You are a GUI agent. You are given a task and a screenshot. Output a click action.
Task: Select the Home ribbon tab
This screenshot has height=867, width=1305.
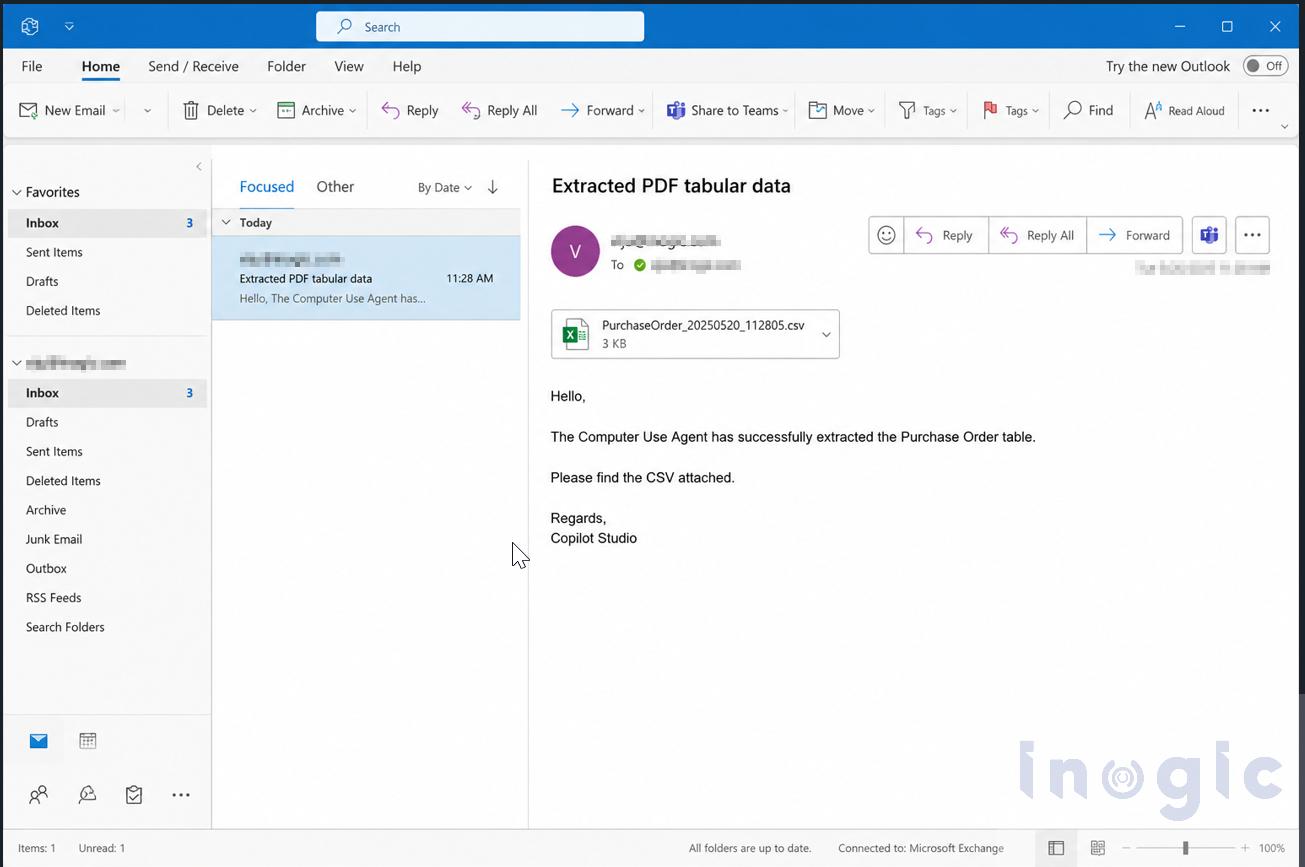point(101,66)
